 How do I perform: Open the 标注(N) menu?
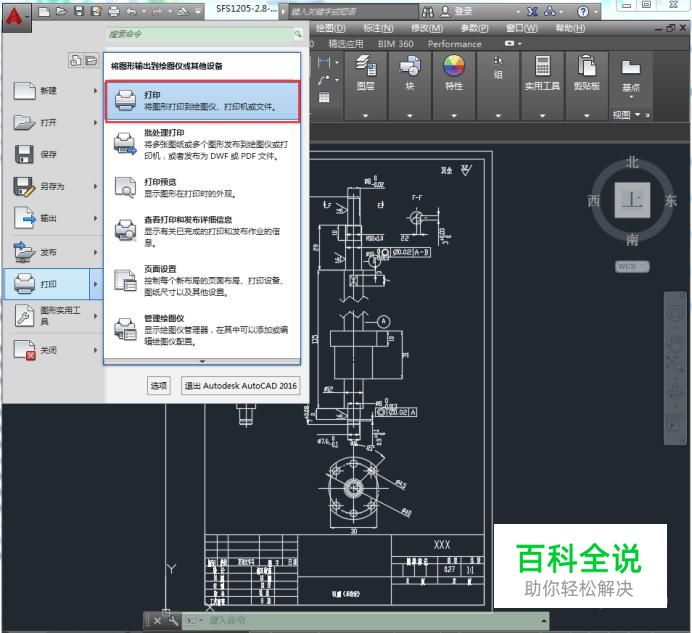pos(378,28)
